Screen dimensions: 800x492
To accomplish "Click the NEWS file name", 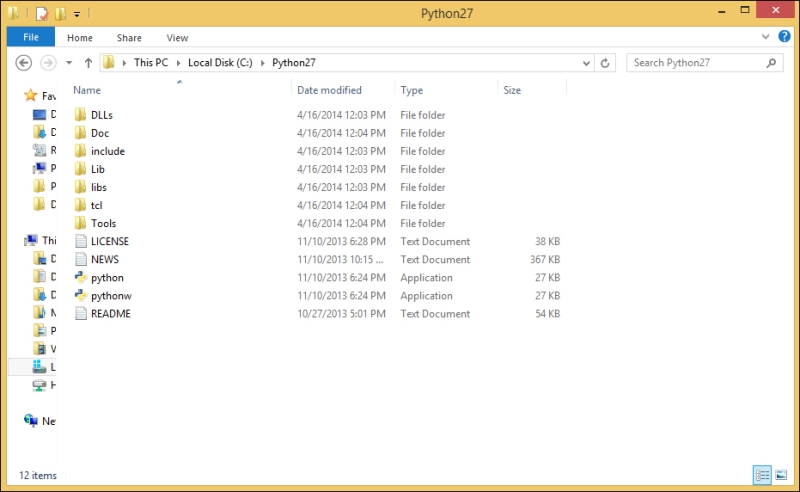I will pos(105,259).
